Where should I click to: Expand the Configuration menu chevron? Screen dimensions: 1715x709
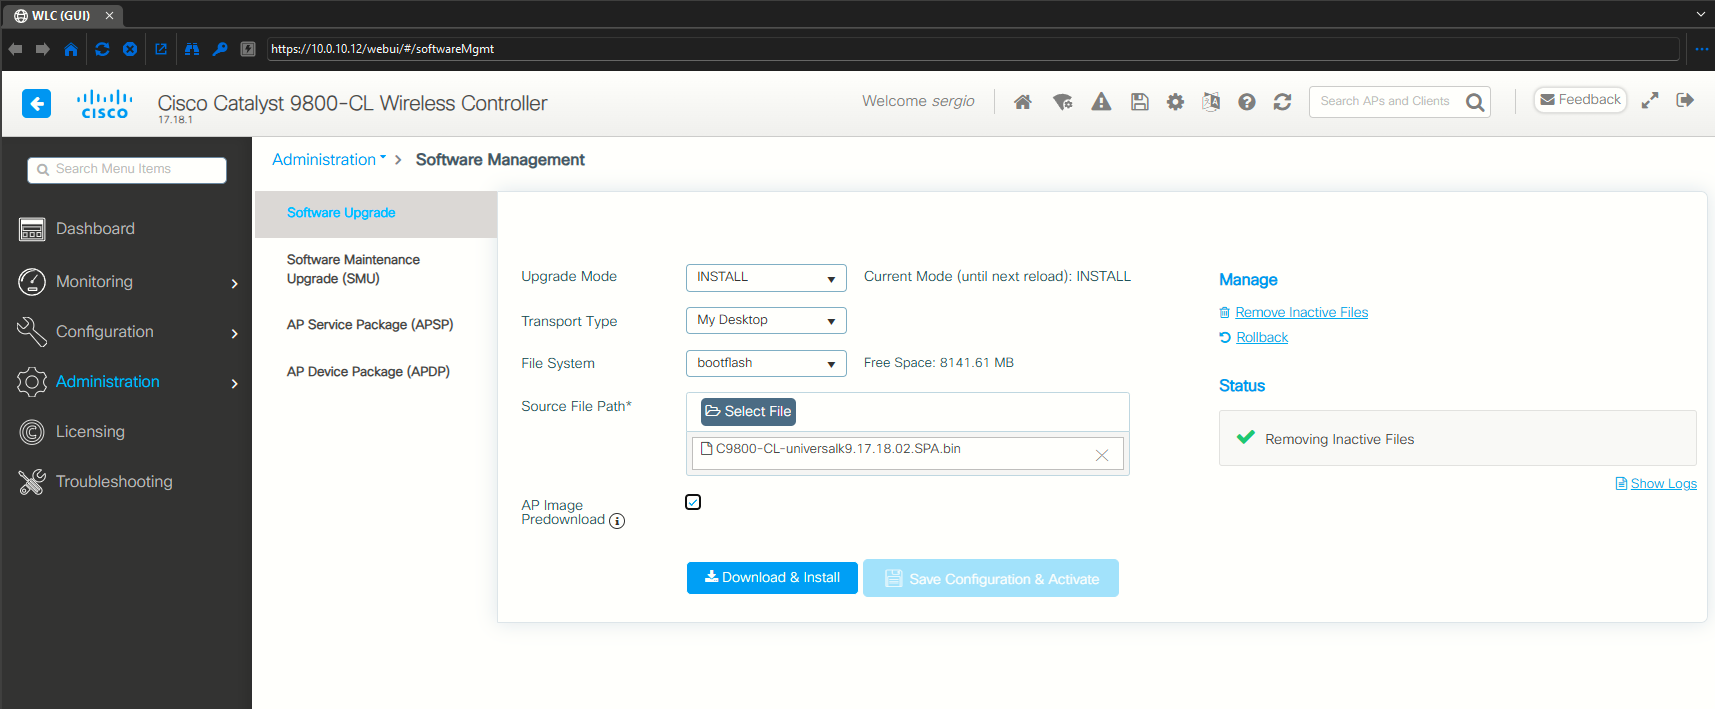pos(235,334)
